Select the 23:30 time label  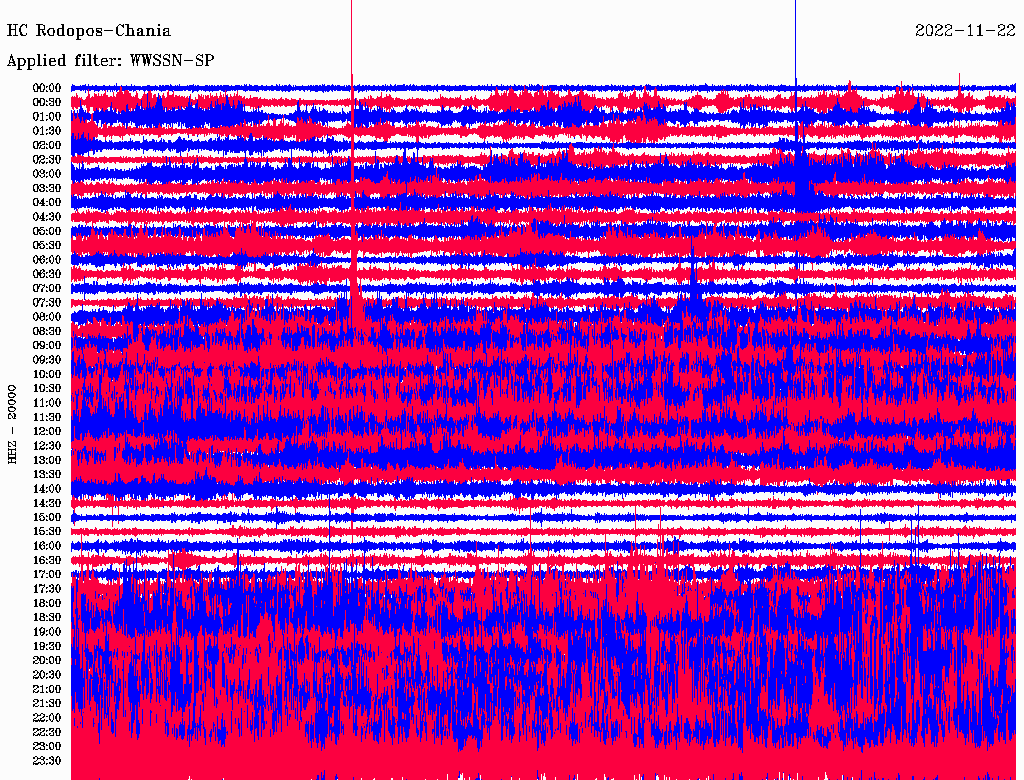[47, 761]
